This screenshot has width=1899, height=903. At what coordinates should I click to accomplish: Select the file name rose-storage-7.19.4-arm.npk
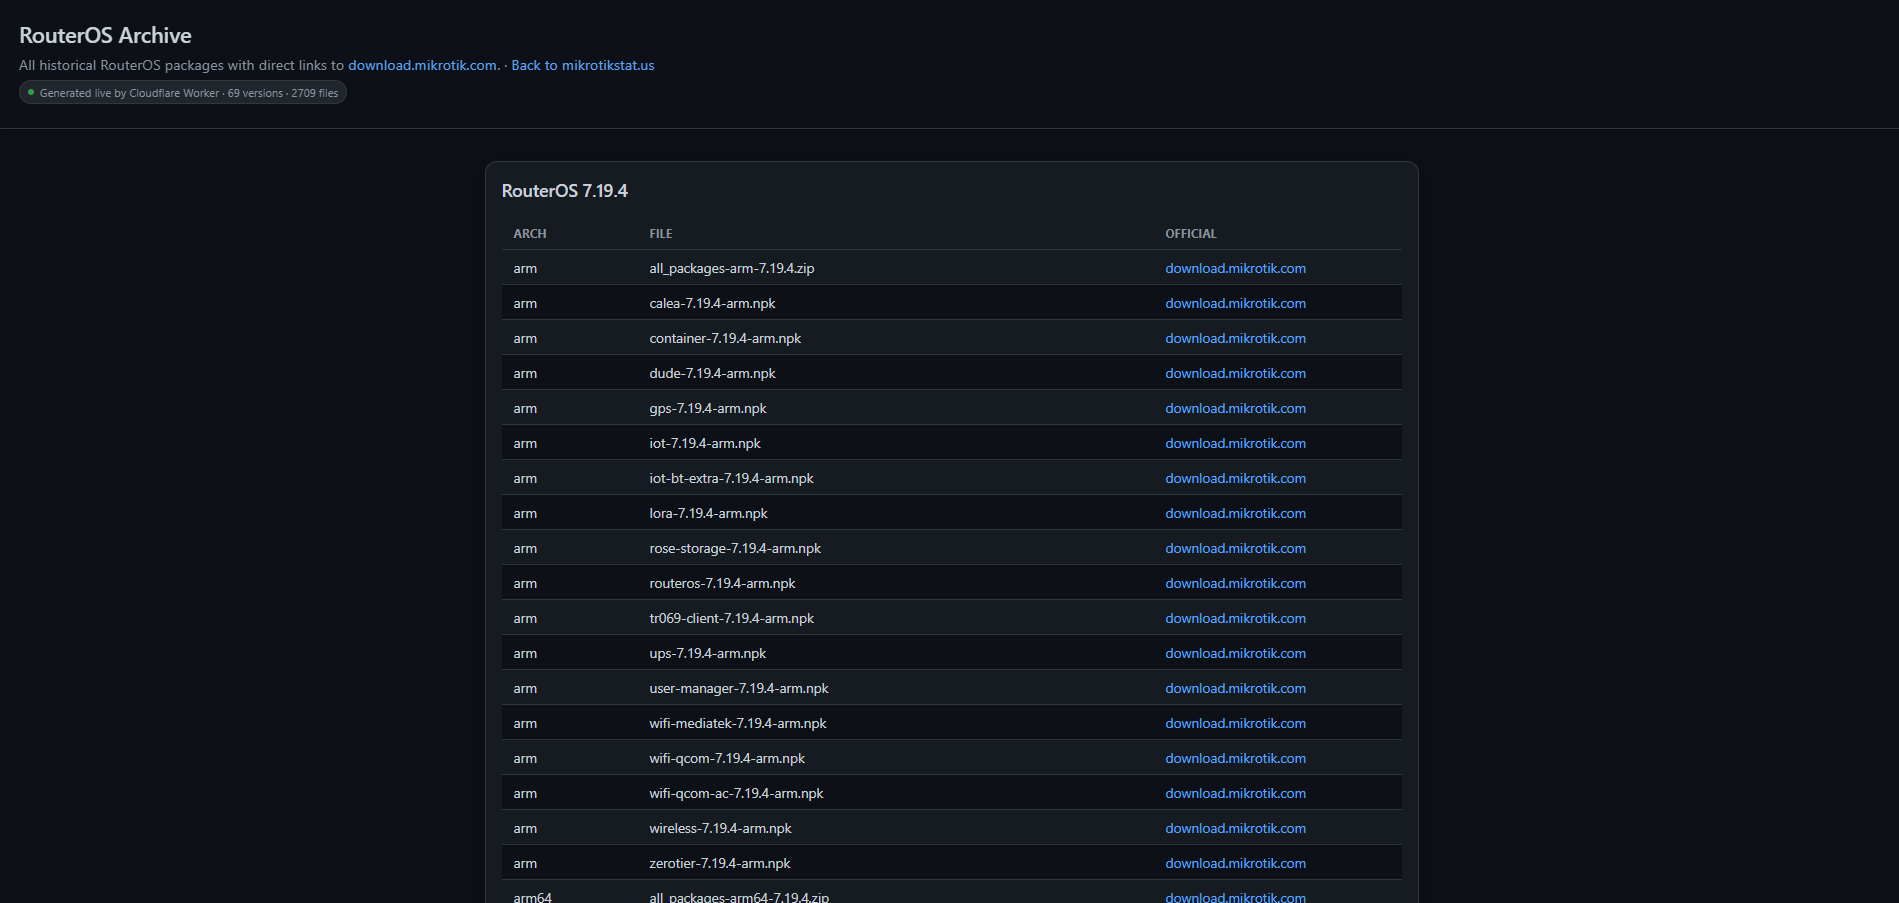pyautogui.click(x=735, y=548)
